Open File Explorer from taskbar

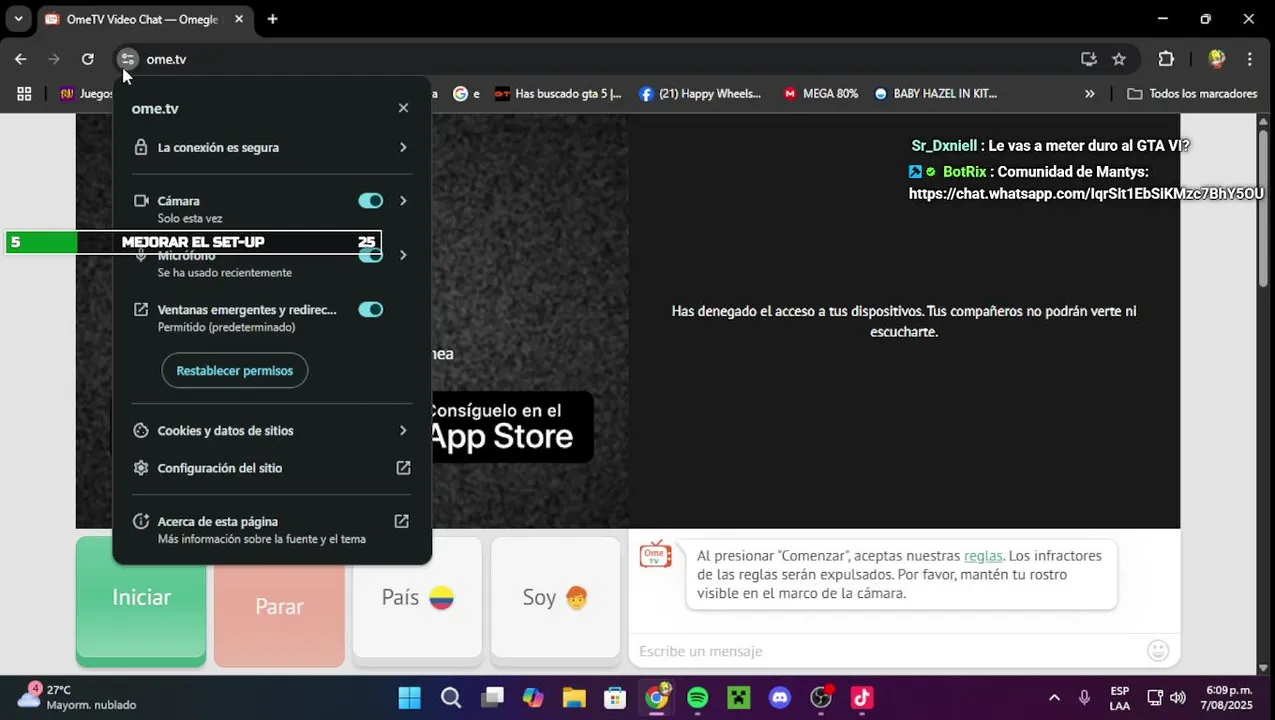(574, 697)
